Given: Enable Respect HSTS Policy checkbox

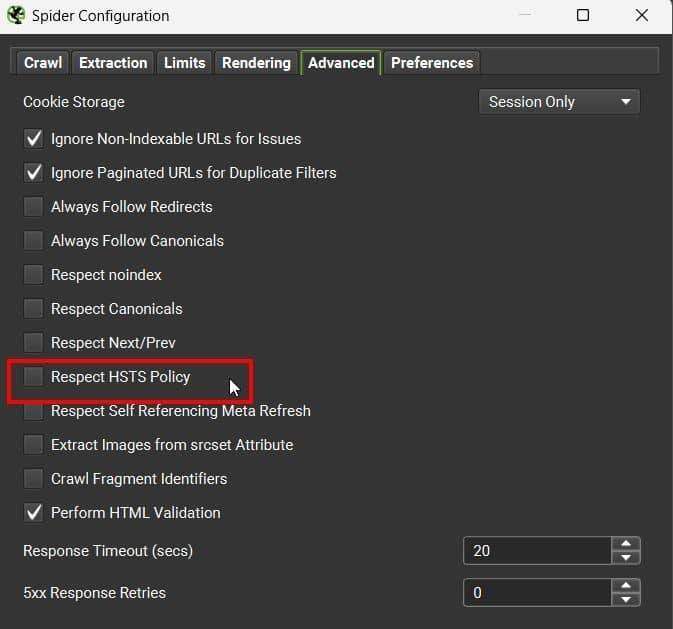Looking at the screenshot, I should [x=34, y=377].
